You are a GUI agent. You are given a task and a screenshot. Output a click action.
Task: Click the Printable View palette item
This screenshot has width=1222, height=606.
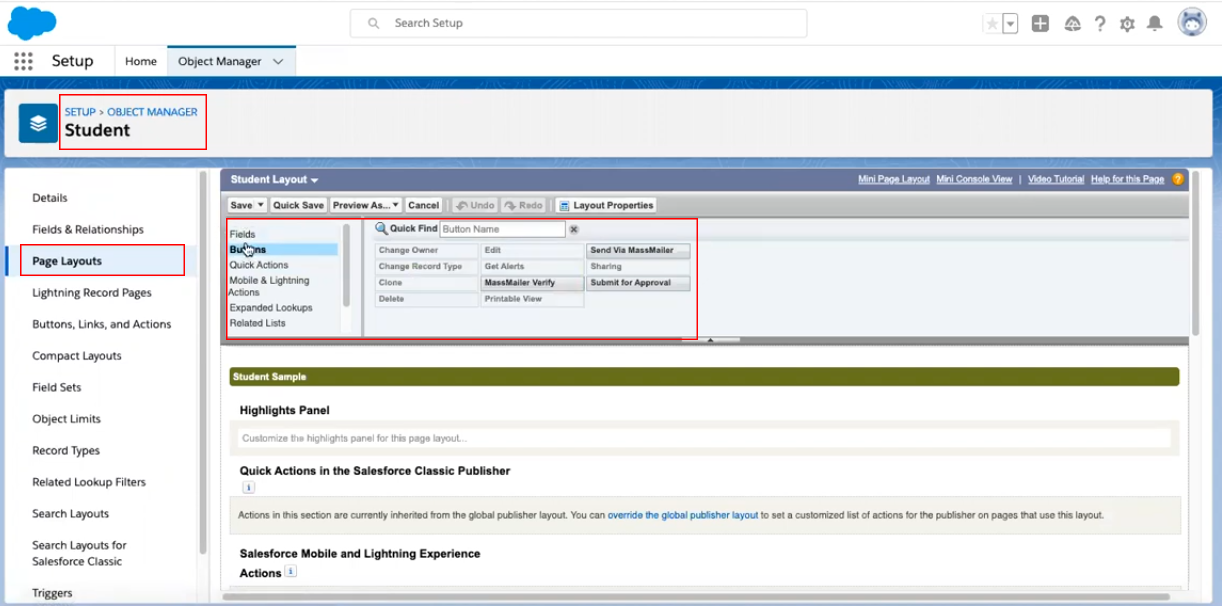point(532,299)
